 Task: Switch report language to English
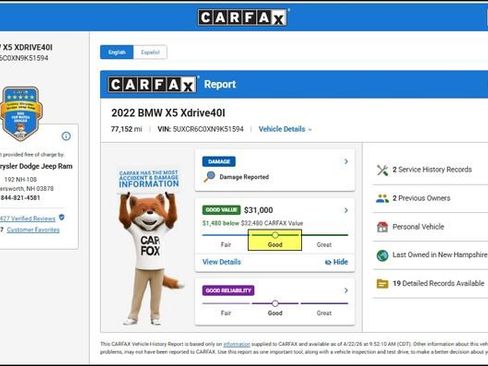click(117, 52)
